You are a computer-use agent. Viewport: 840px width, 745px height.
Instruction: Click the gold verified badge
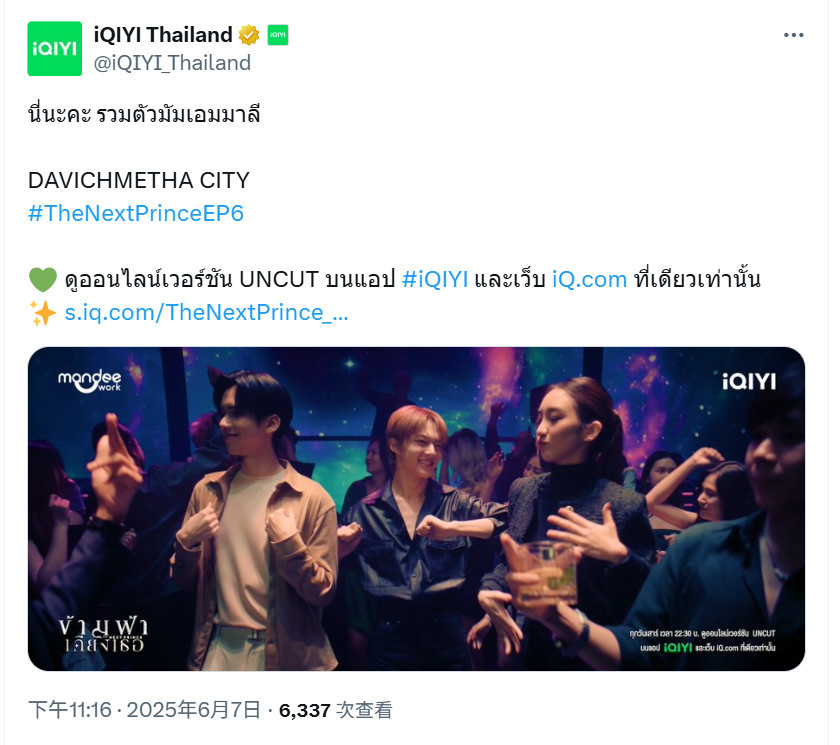(x=249, y=35)
